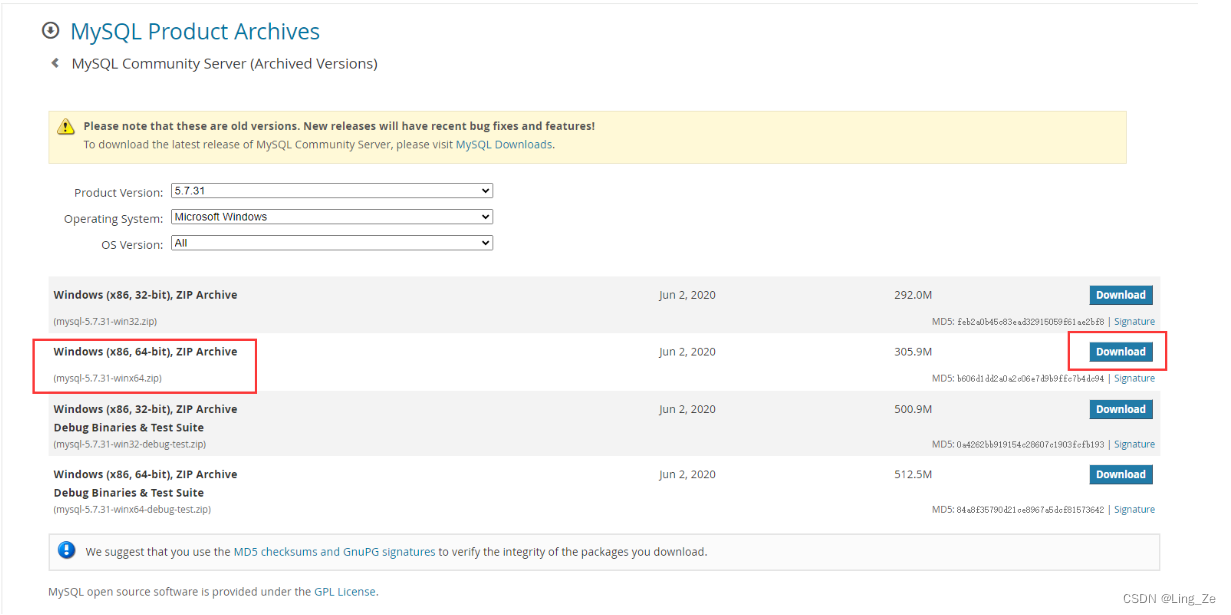
Task: Click the Jun 2, 2020 date in 292.0M row
Action: (x=687, y=295)
